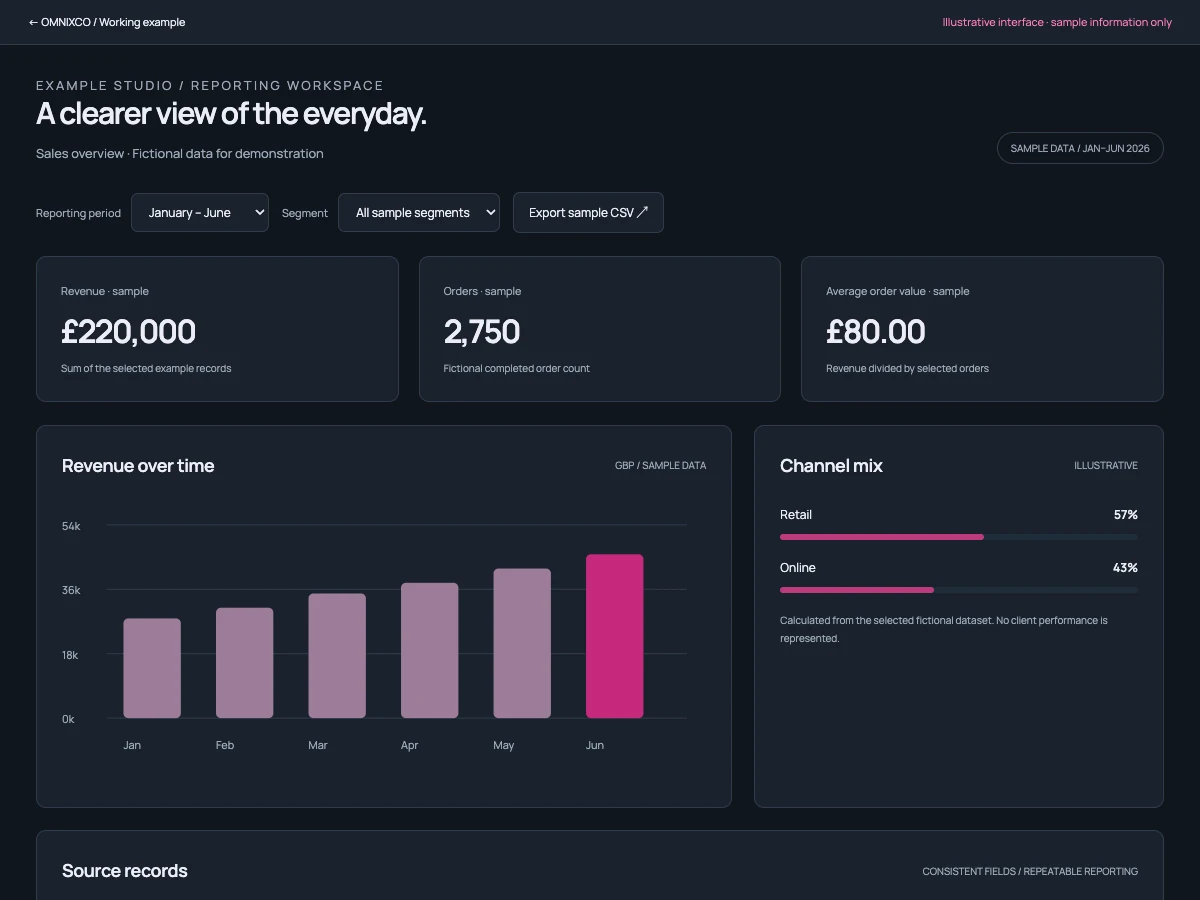
Task: Click the 18k axis label
Action: coord(71,655)
